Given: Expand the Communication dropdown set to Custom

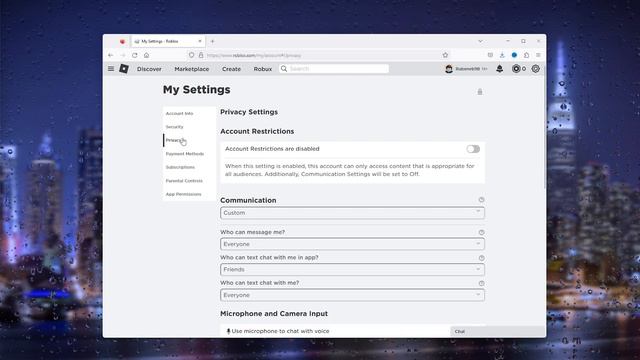Looking at the screenshot, I should pyautogui.click(x=352, y=213).
